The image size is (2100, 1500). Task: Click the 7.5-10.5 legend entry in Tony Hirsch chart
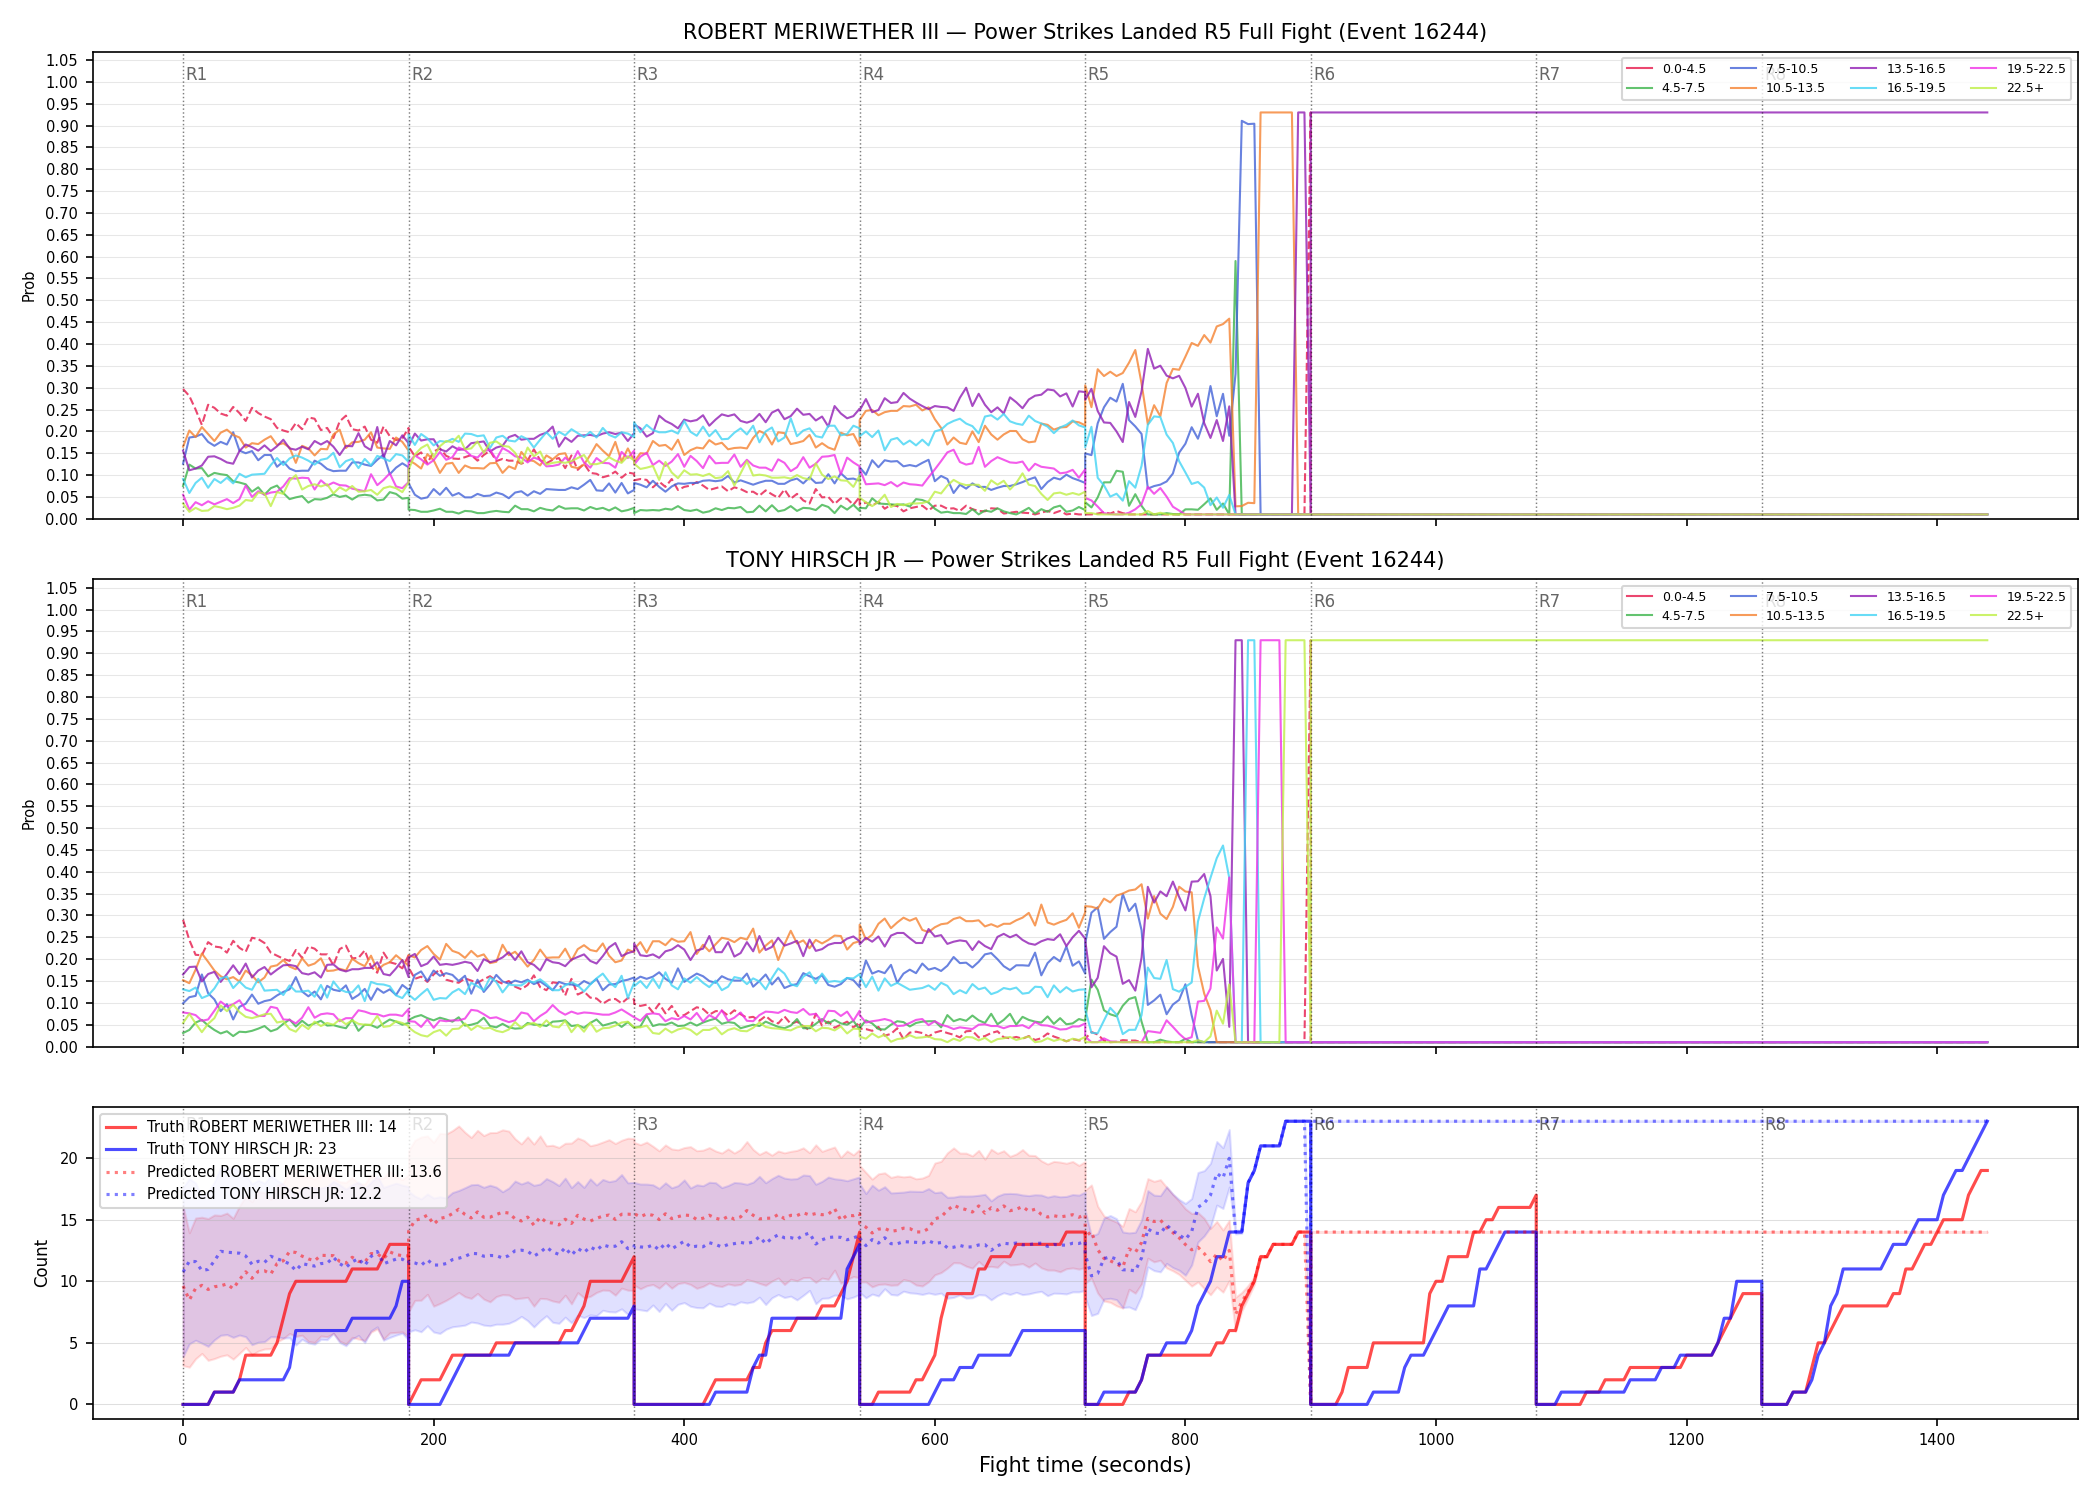click(x=1773, y=597)
